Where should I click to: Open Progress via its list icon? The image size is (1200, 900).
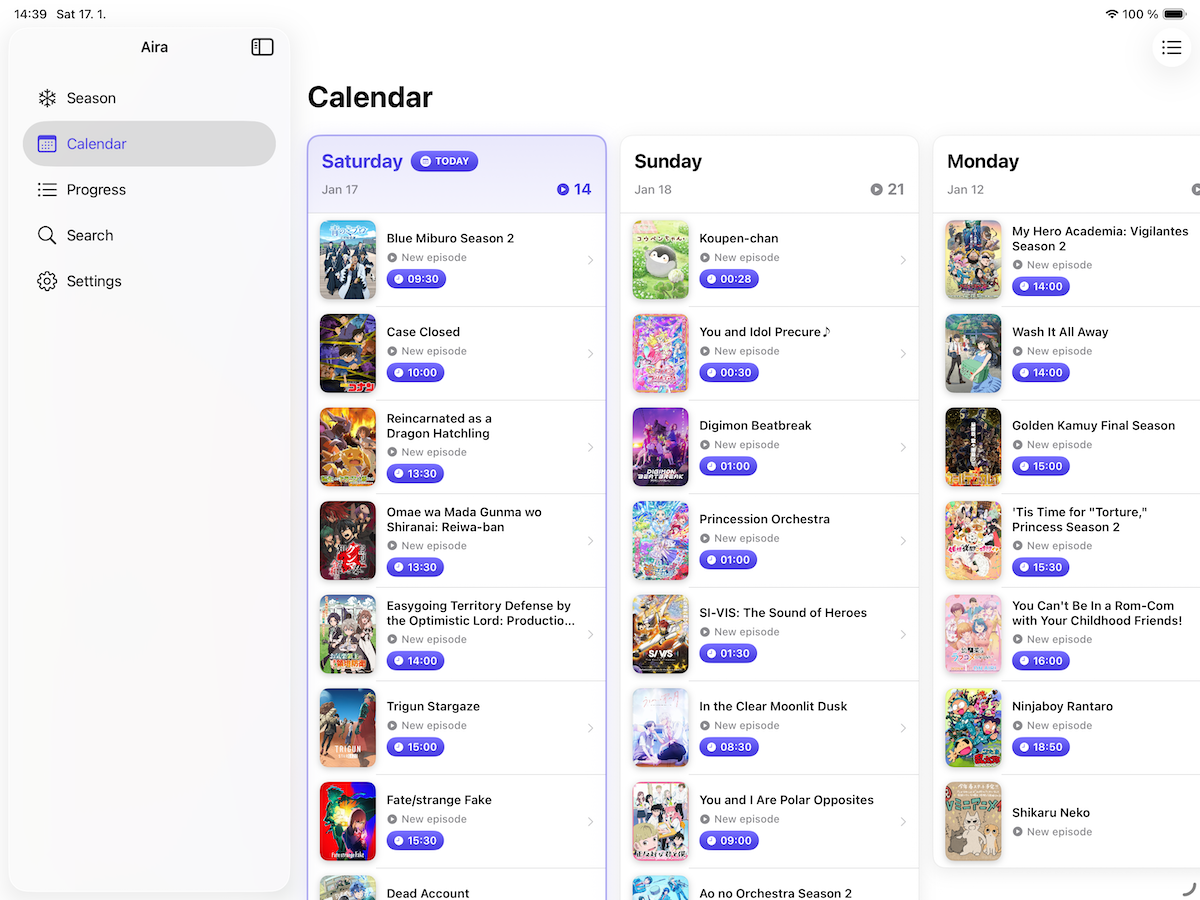pyautogui.click(x=46, y=189)
